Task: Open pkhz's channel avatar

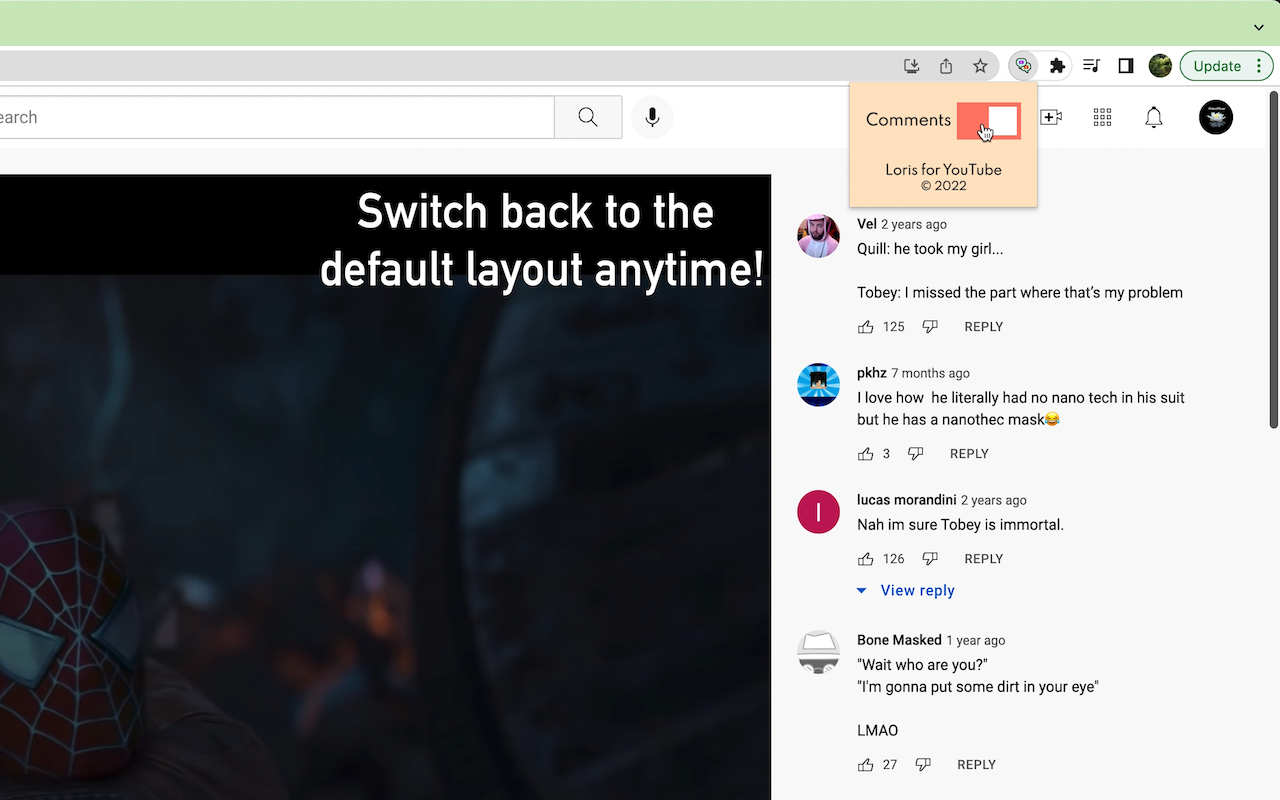Action: coord(818,385)
